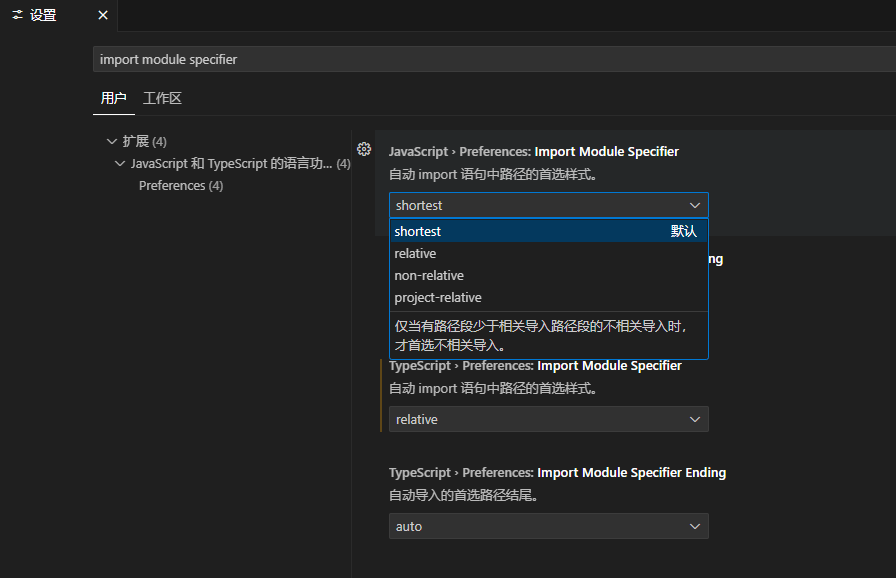Screen dimensions: 896x578
Task: Click the gear icon beside JavaScript setting
Action: click(364, 149)
